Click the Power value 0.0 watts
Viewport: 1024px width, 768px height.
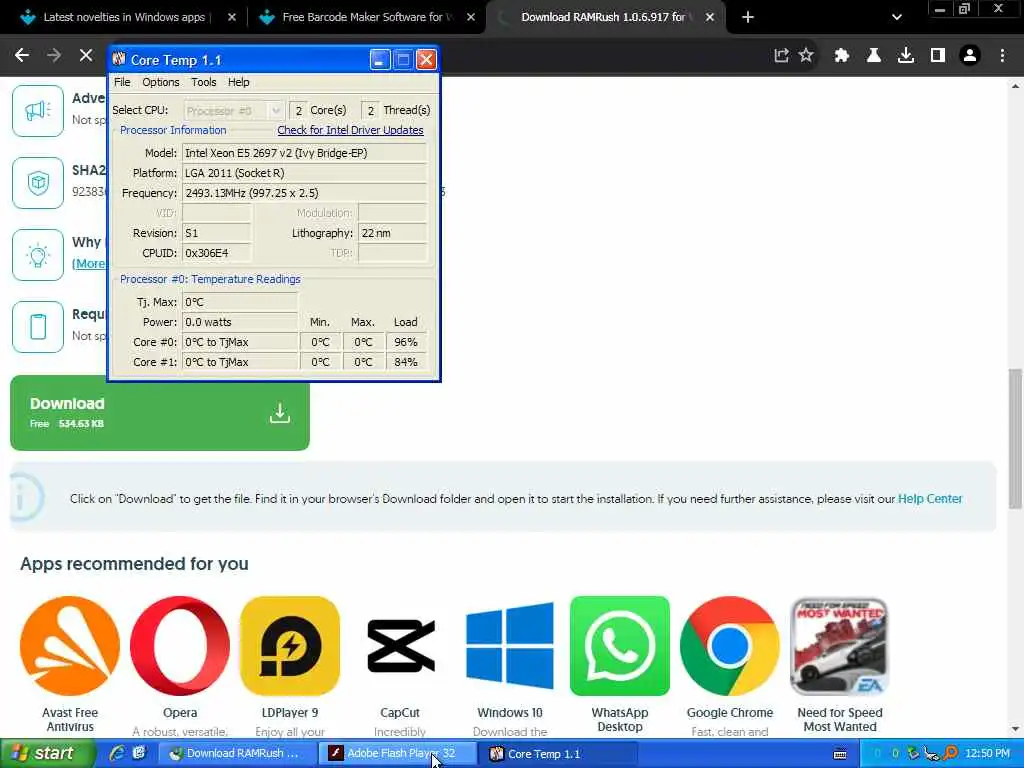point(240,322)
